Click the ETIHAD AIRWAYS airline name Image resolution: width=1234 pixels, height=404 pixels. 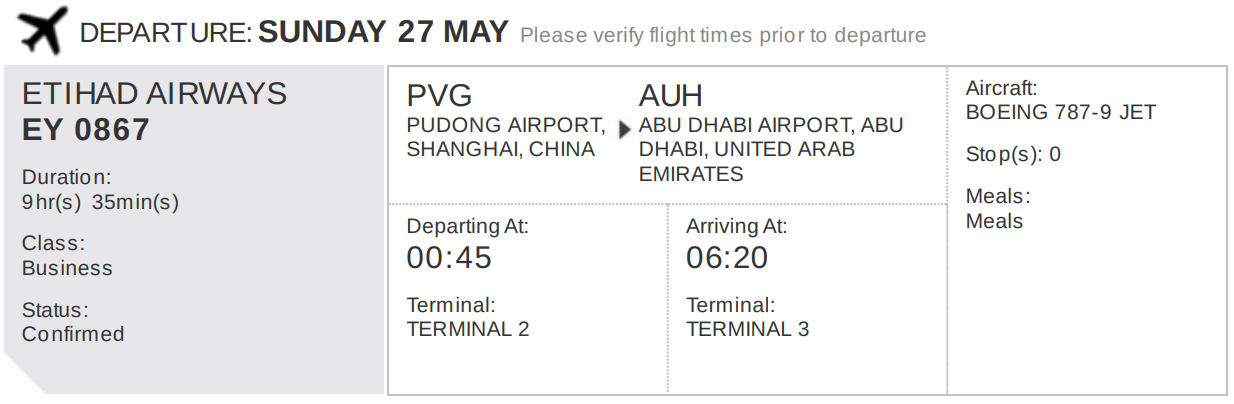click(x=154, y=94)
